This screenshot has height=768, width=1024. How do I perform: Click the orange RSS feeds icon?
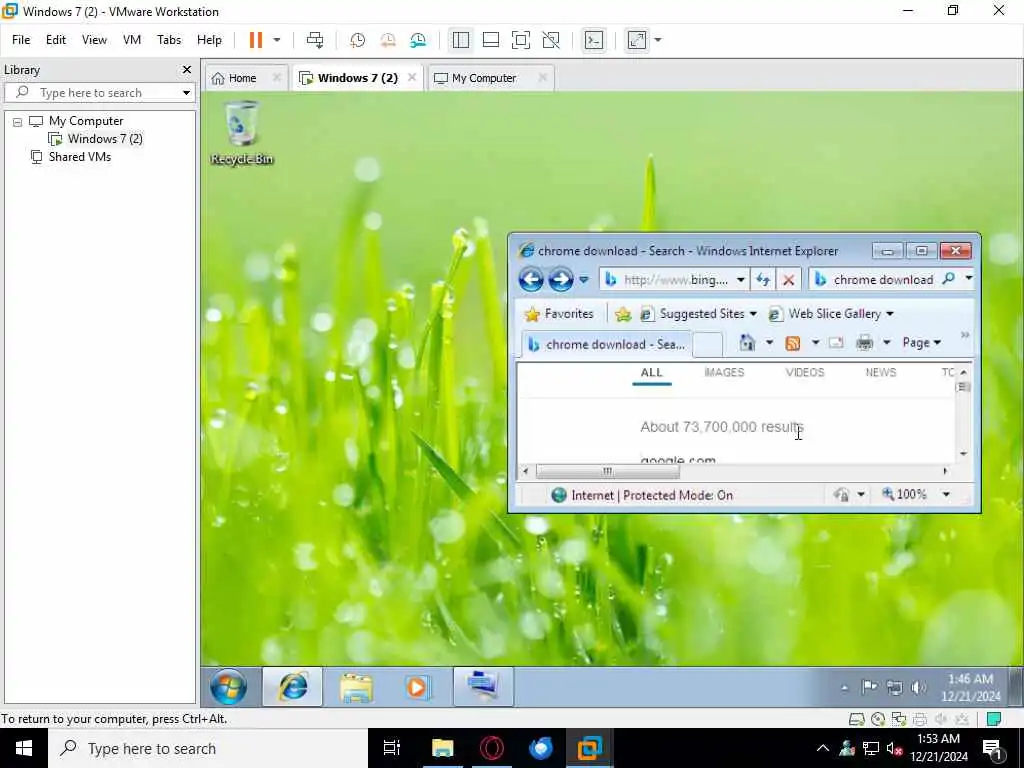coord(793,343)
